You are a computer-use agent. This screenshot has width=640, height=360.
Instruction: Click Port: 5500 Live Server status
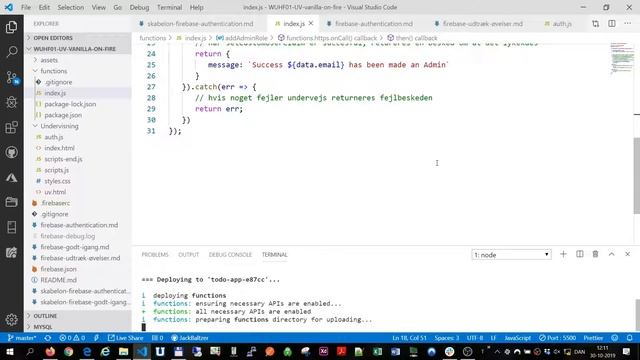pos(557,338)
